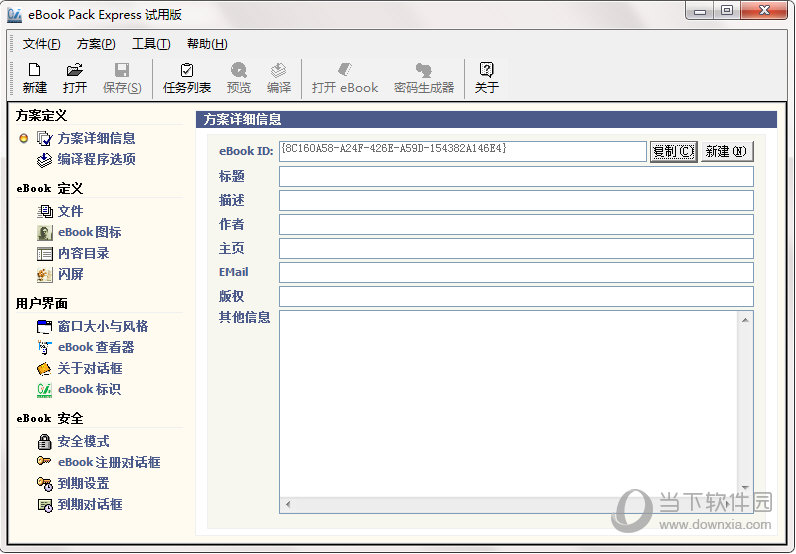The height and width of the screenshot is (554, 796).
Task: Click the 其他信息 scrollbar up arrow
Action: pos(745,320)
